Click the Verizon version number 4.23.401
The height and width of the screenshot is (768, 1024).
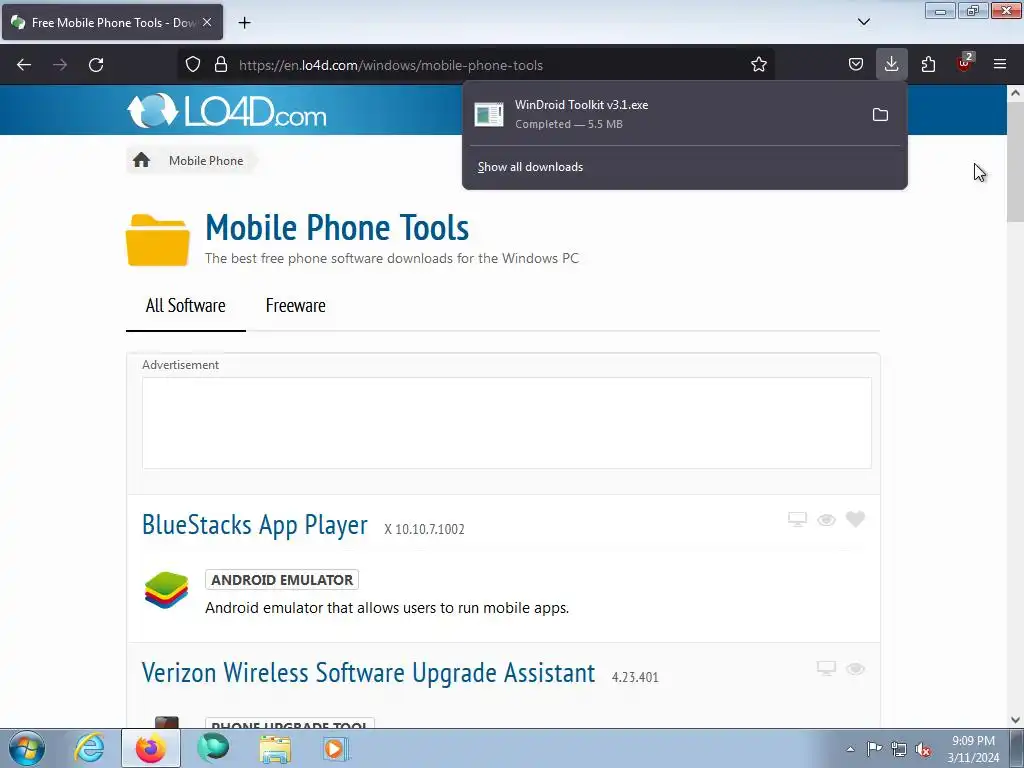635,677
